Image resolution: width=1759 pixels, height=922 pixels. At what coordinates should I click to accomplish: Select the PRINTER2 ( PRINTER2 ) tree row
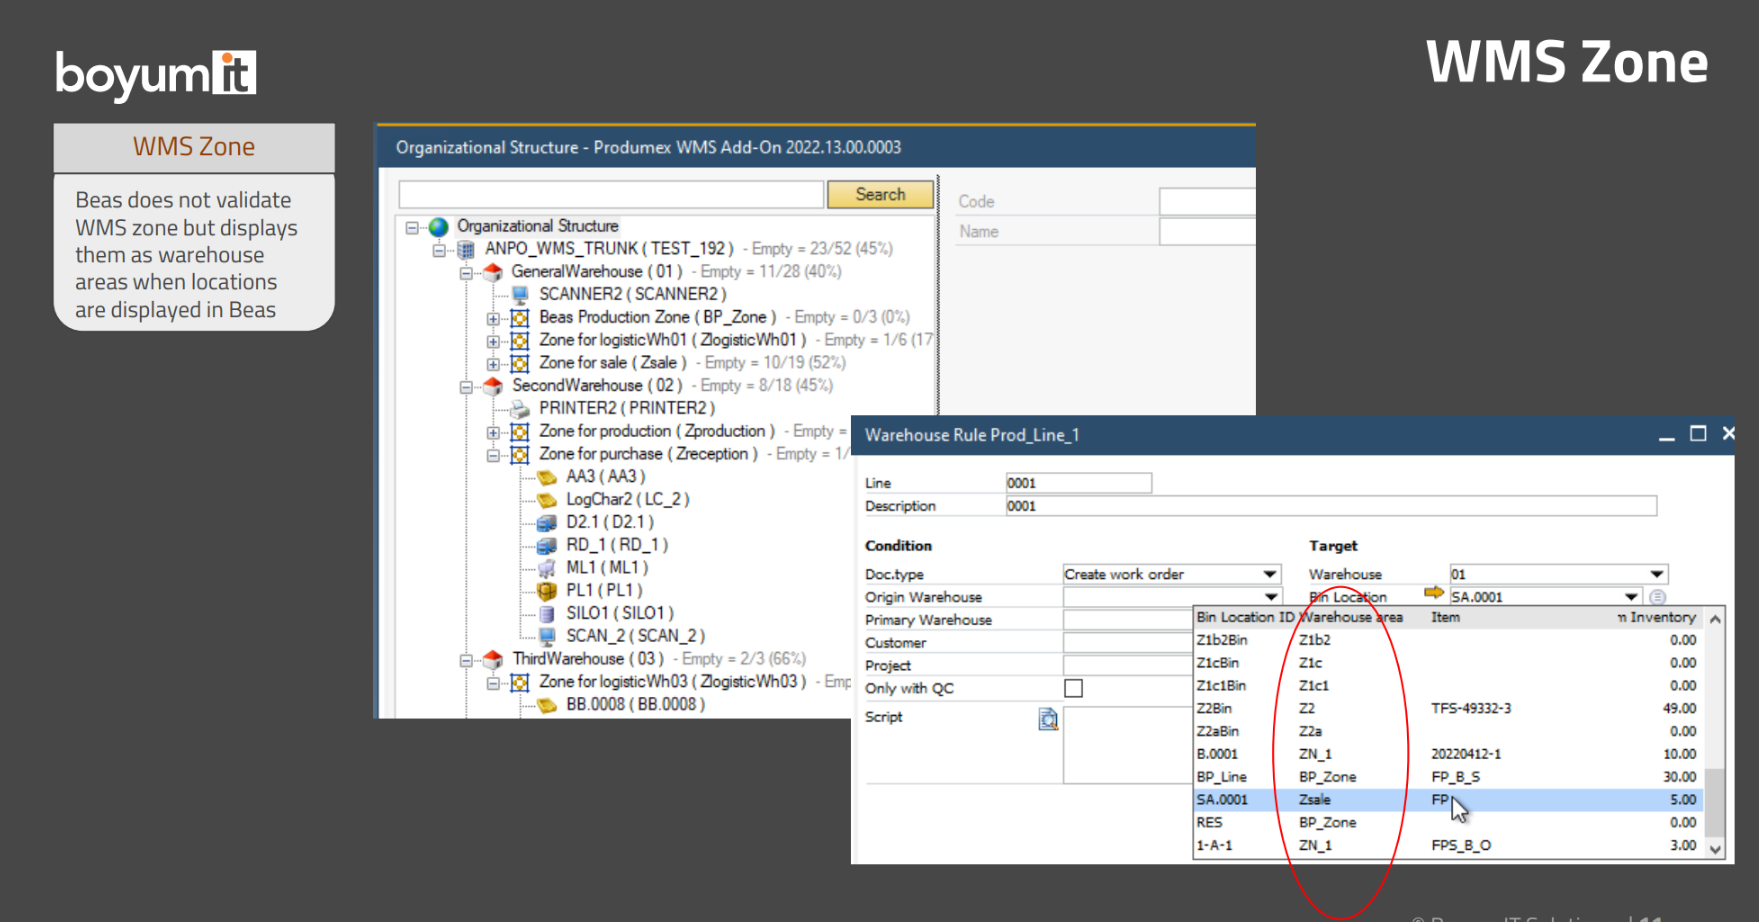click(627, 408)
